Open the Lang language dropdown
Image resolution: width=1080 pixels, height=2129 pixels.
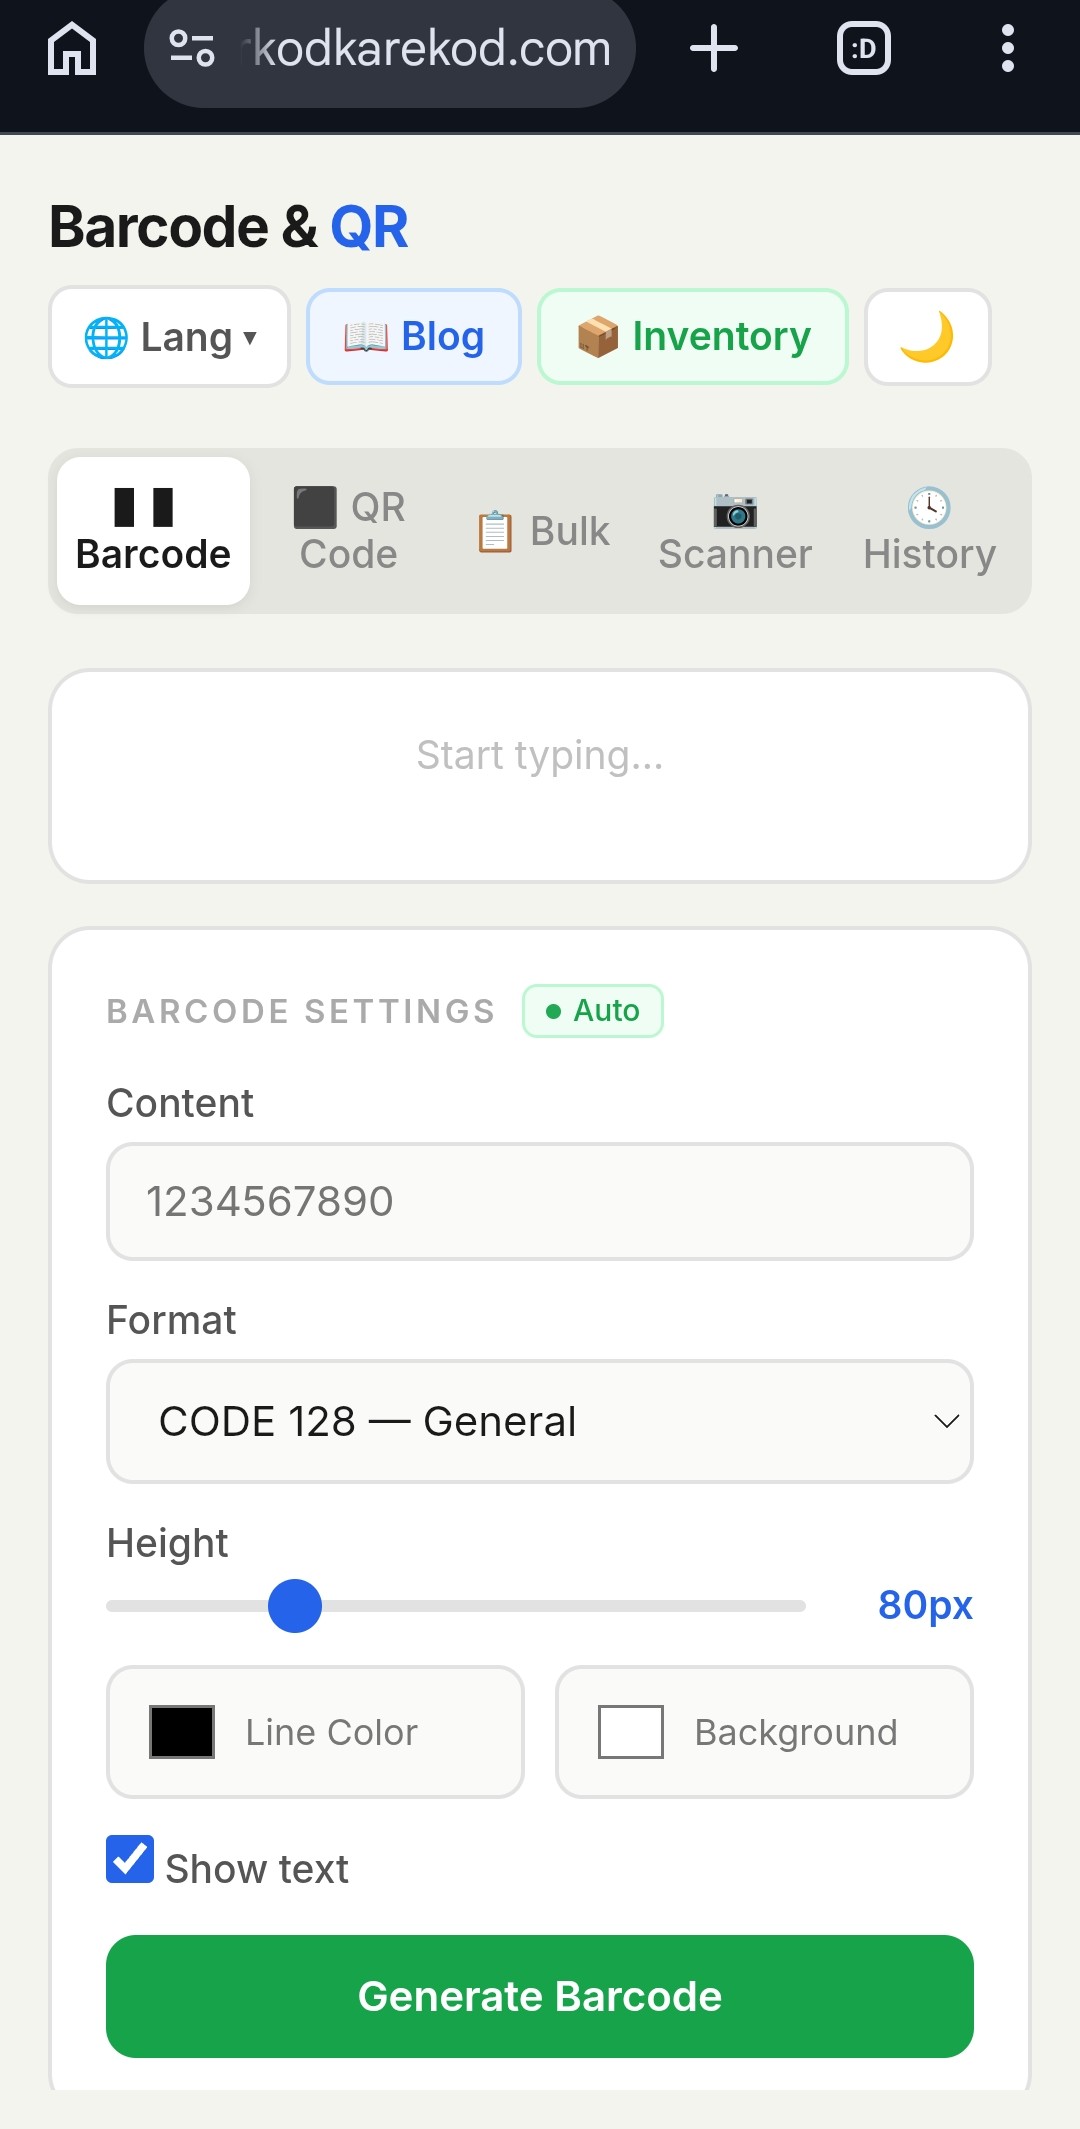tap(168, 337)
